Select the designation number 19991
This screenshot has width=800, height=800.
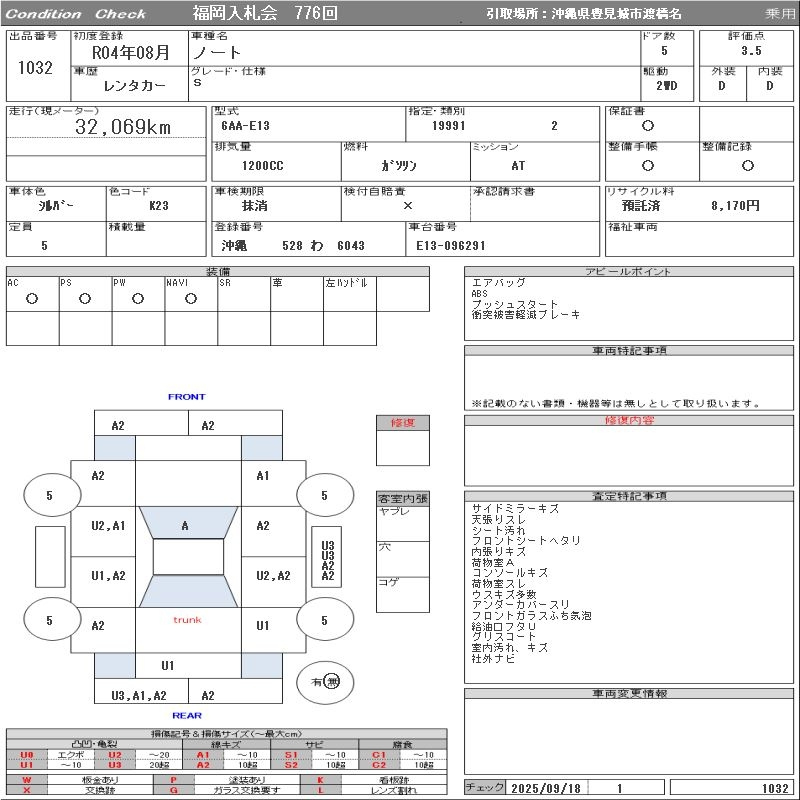click(448, 126)
